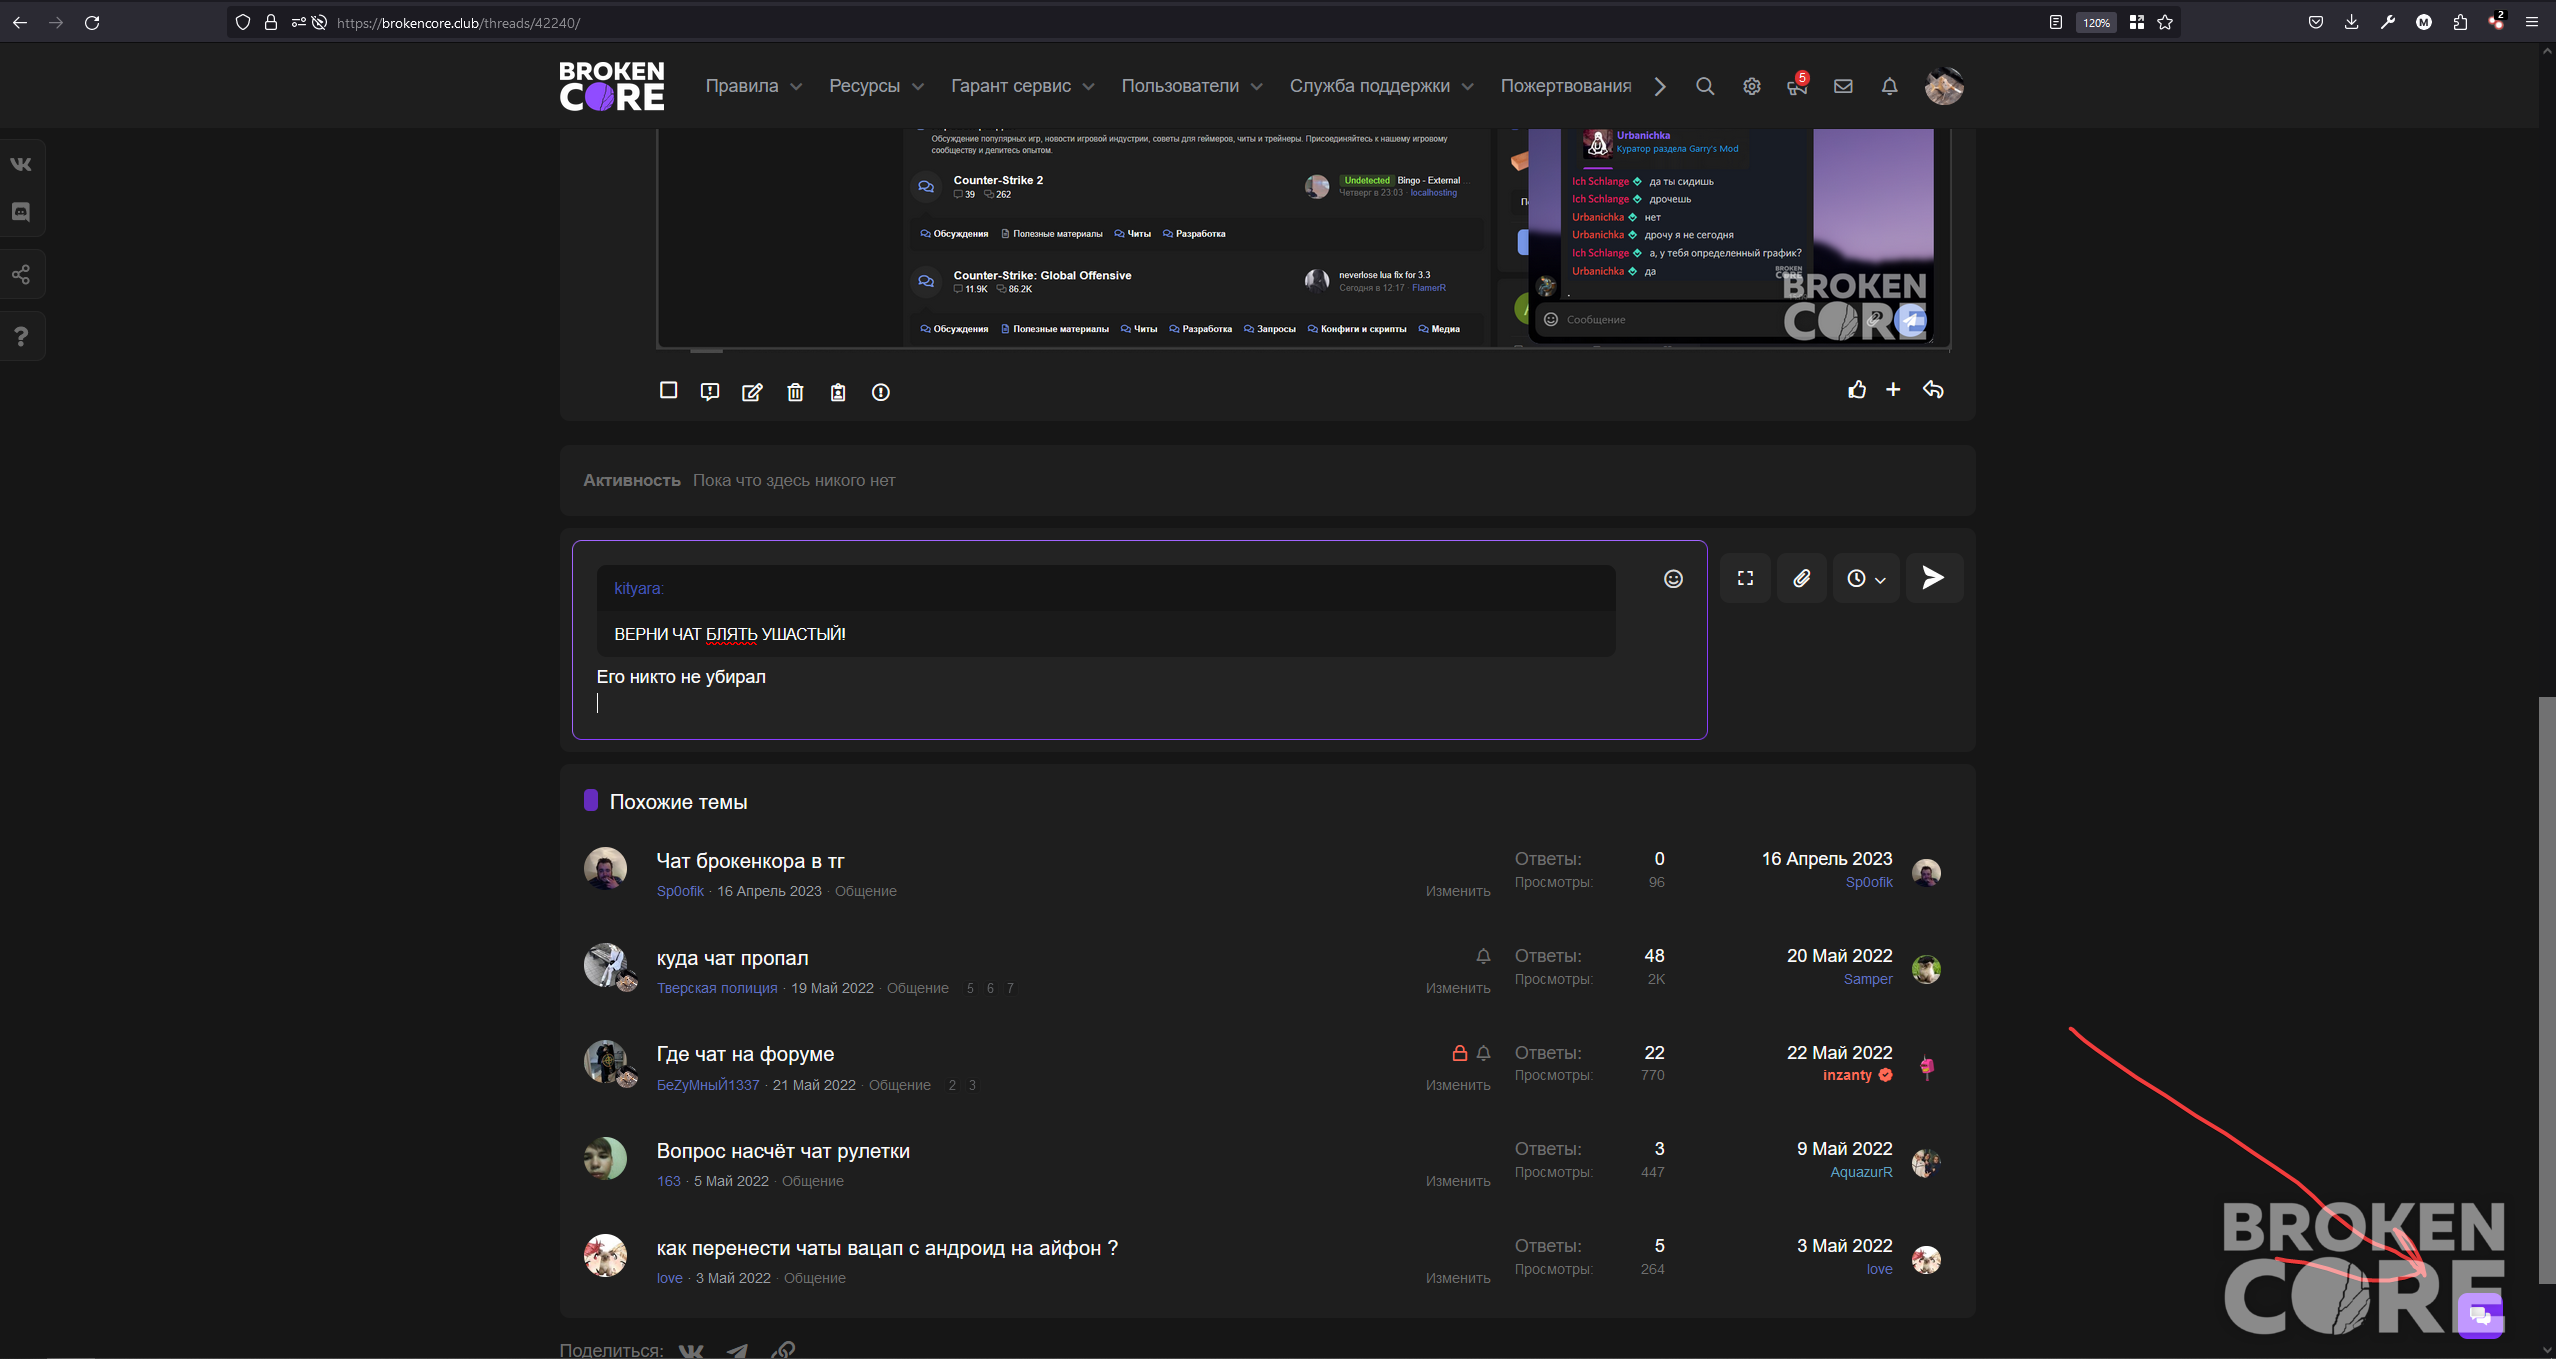
Task: Open the forum search icon
Action: pos(1705,86)
